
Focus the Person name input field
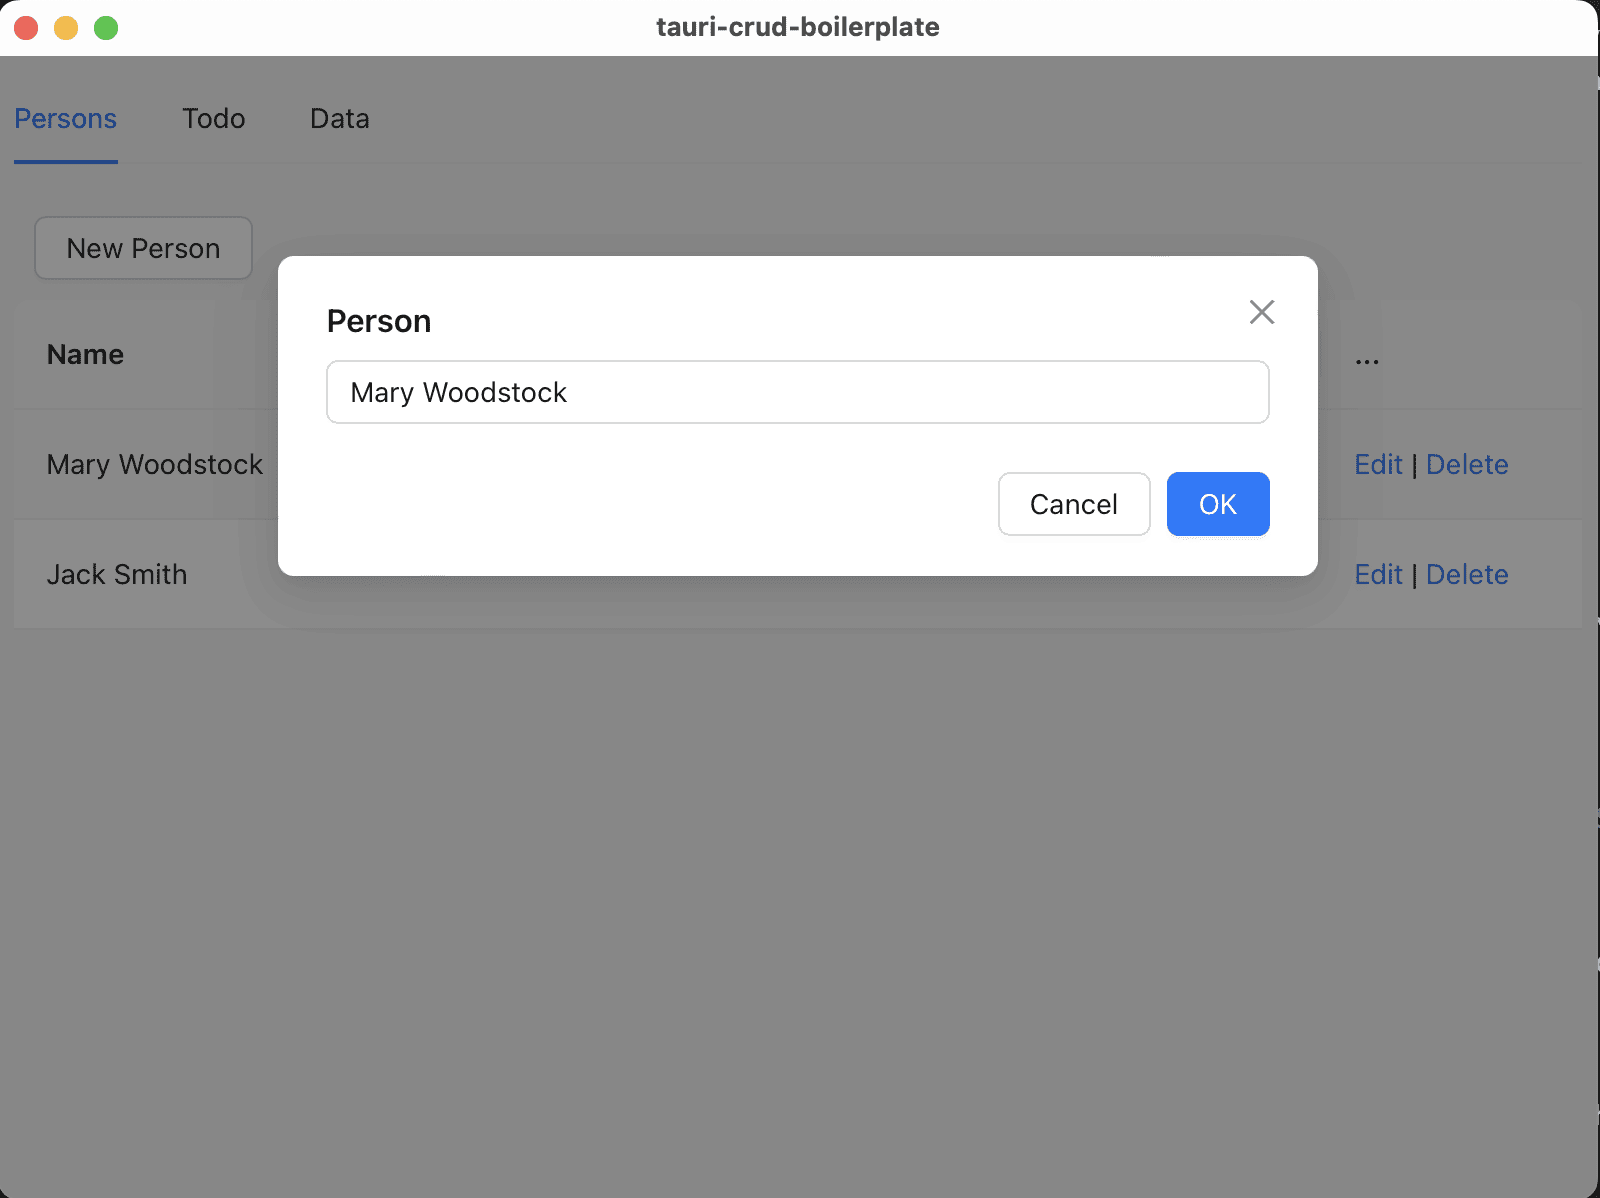click(x=797, y=392)
